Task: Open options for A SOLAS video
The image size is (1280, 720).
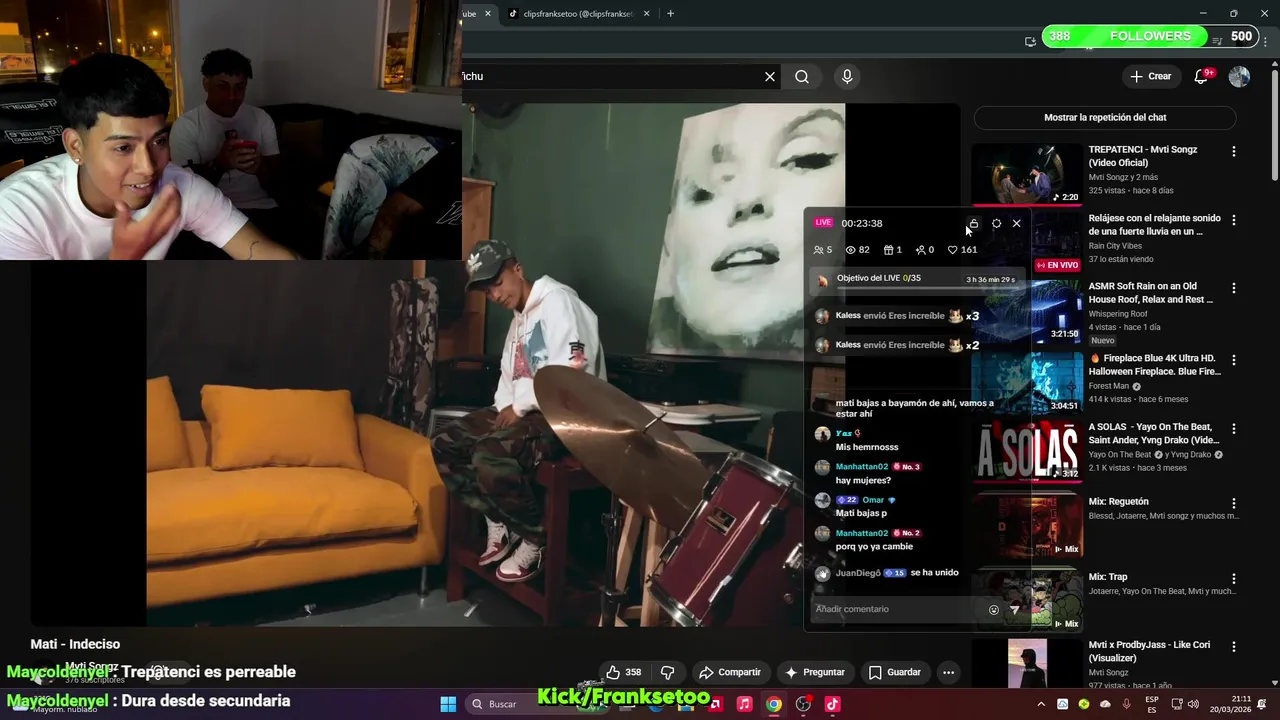Action: pyautogui.click(x=1234, y=427)
